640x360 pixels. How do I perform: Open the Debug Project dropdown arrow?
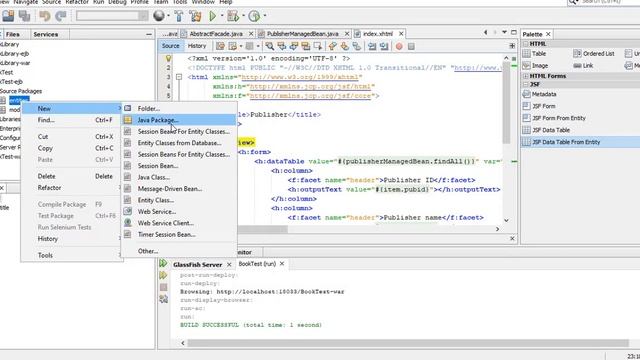[243, 16]
